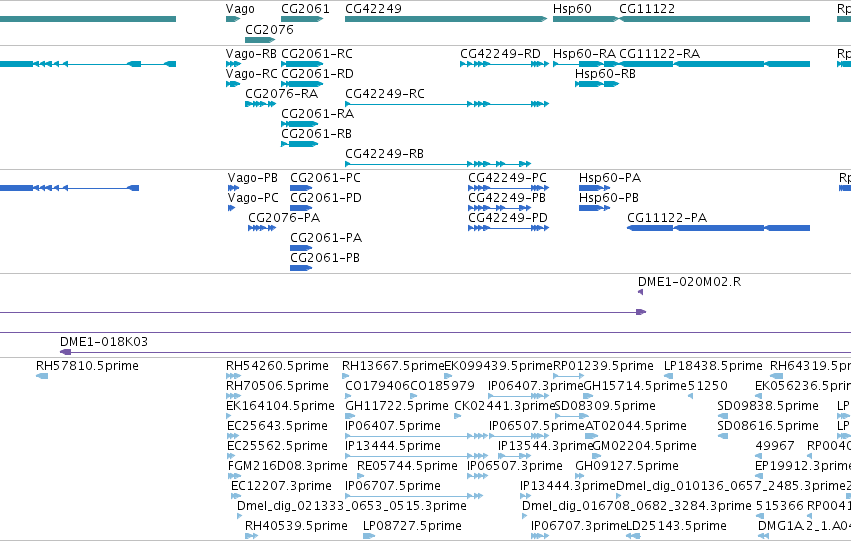The image size is (851, 541).
Task: Select the RE05744.5prime EST label
Action: (408, 467)
